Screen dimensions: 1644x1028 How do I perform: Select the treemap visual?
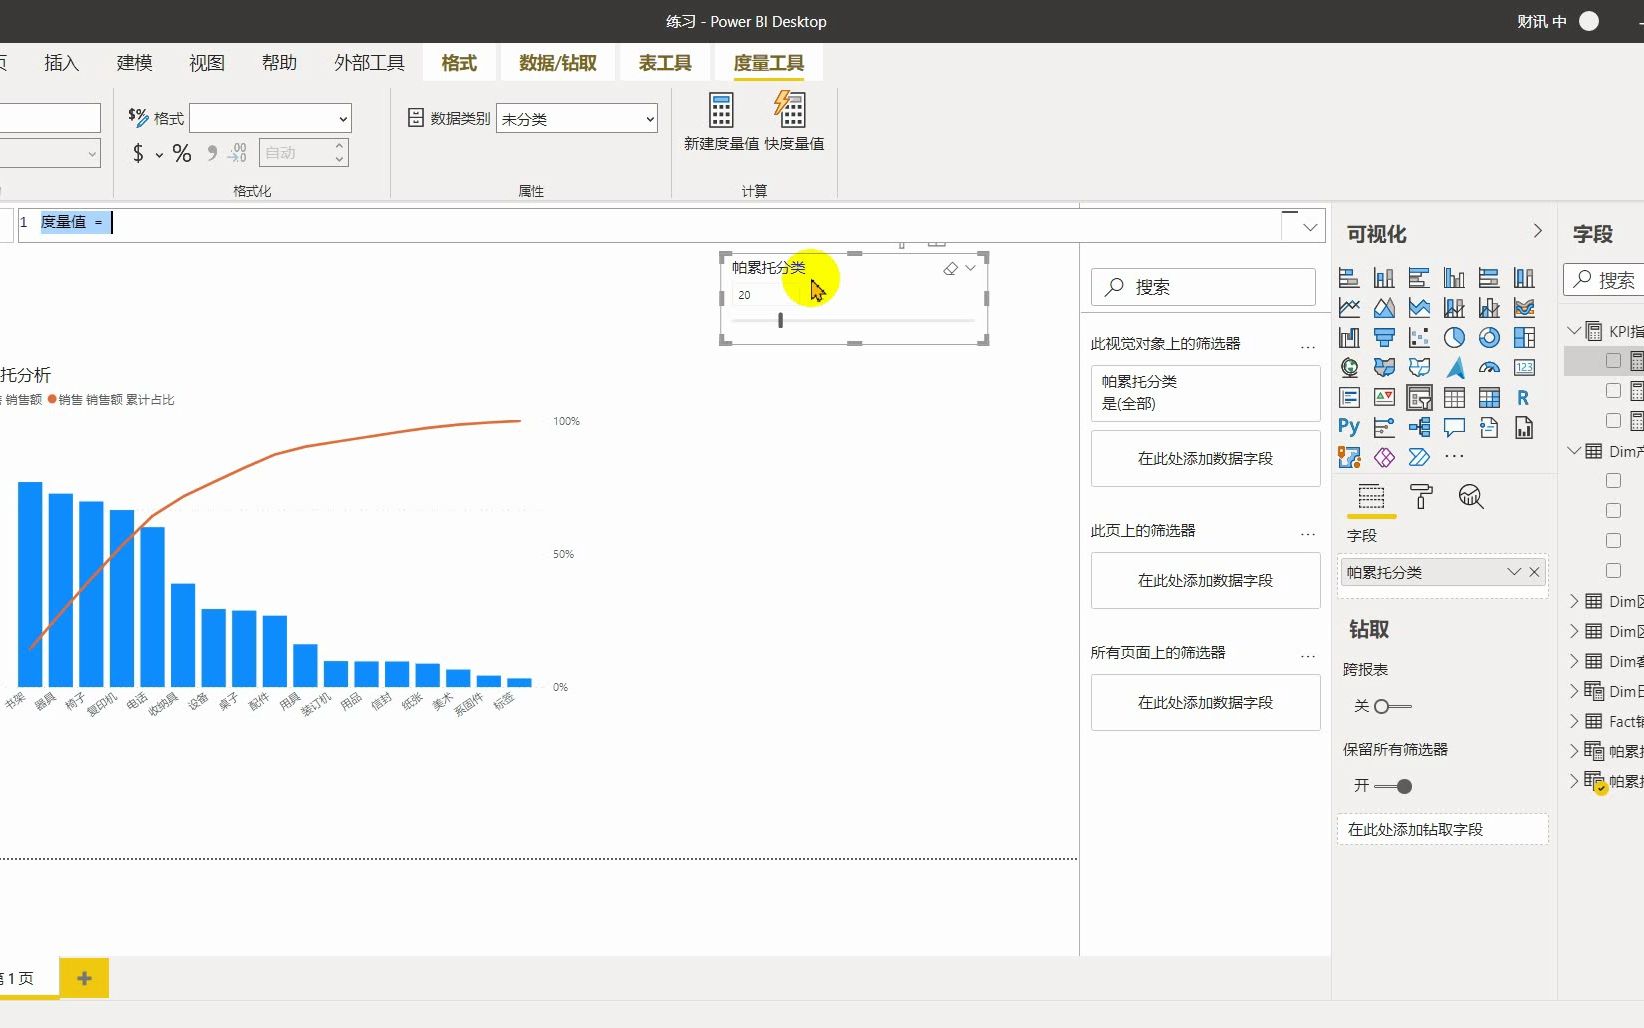click(1524, 337)
